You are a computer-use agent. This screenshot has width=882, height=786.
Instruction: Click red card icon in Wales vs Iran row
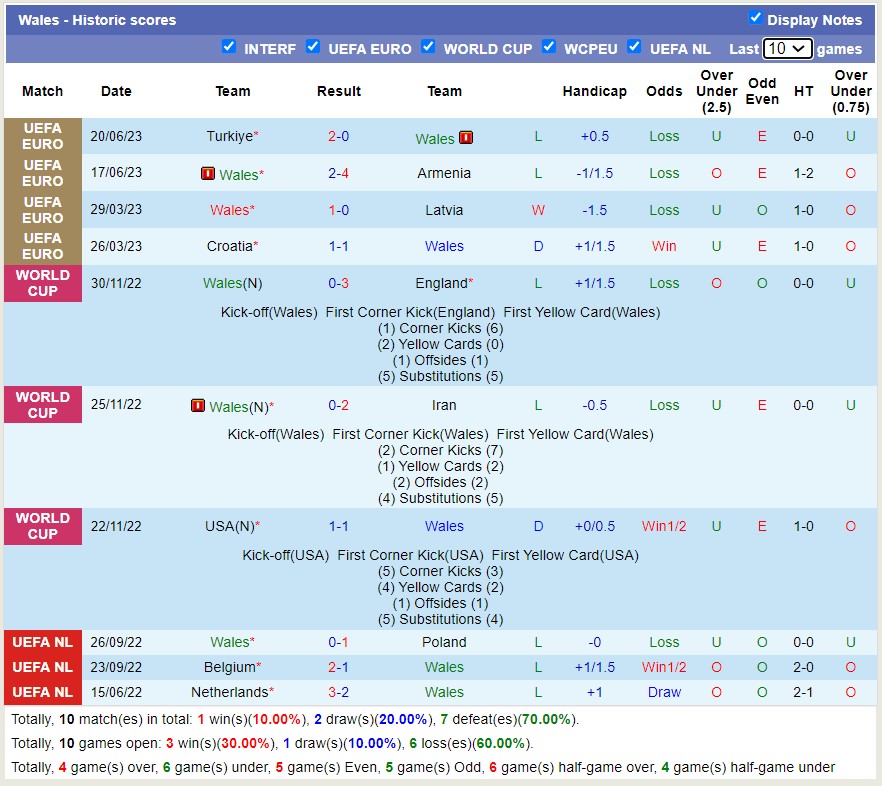point(198,406)
